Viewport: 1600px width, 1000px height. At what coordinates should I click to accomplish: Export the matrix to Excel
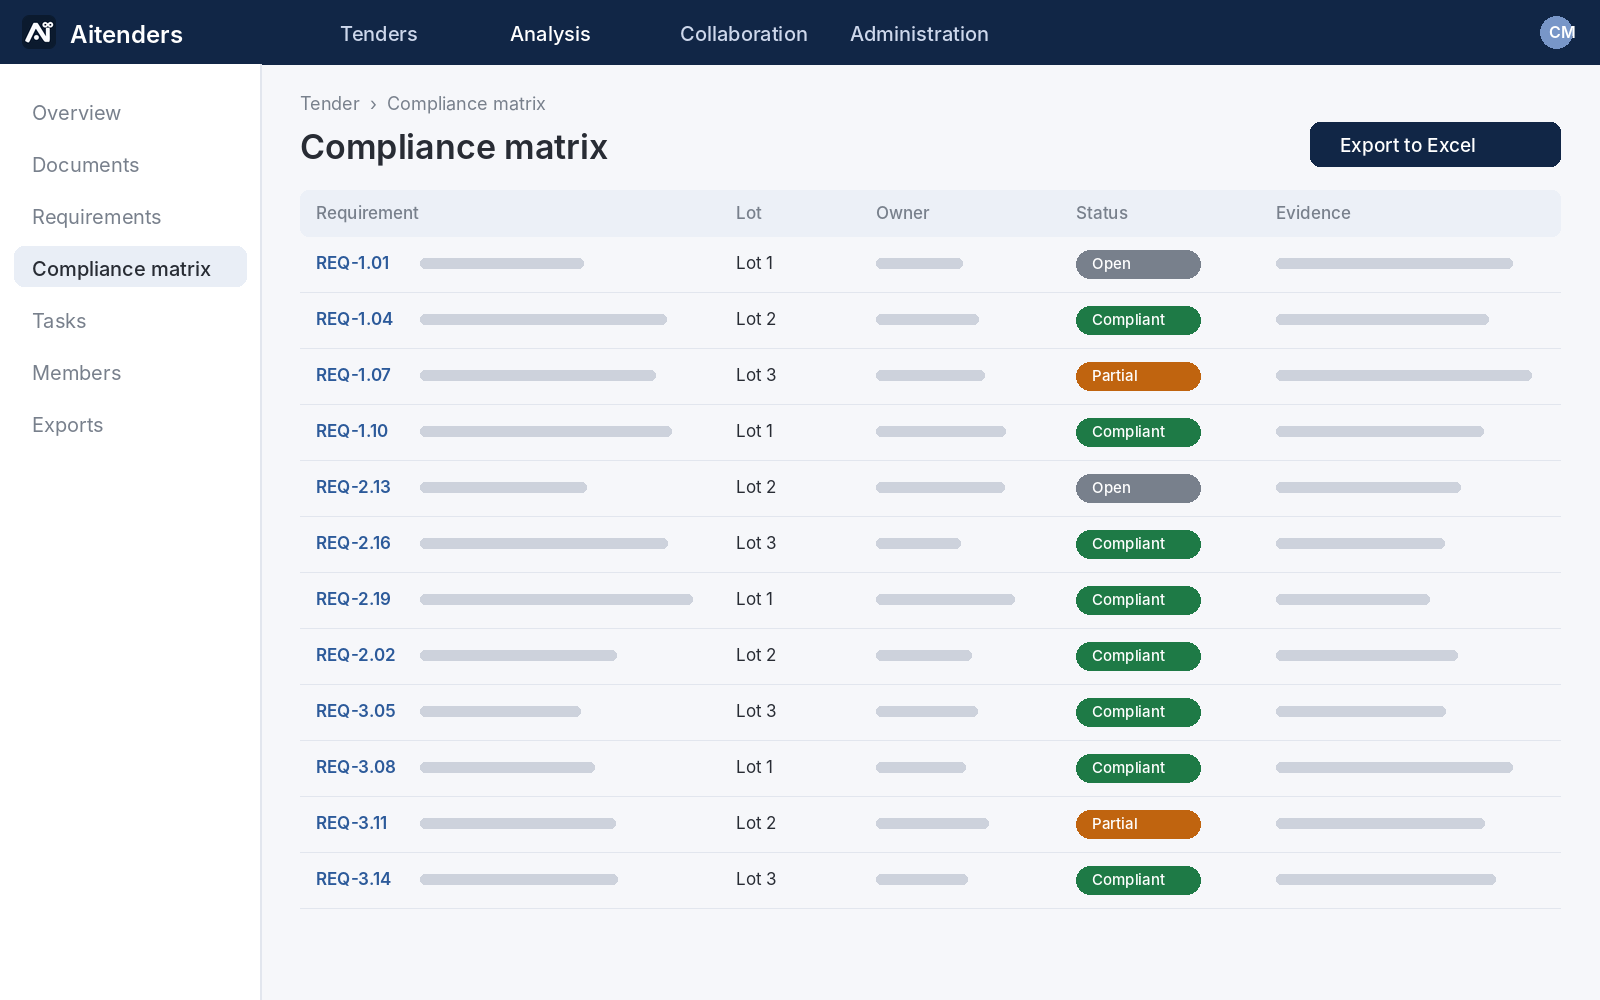[1435, 145]
